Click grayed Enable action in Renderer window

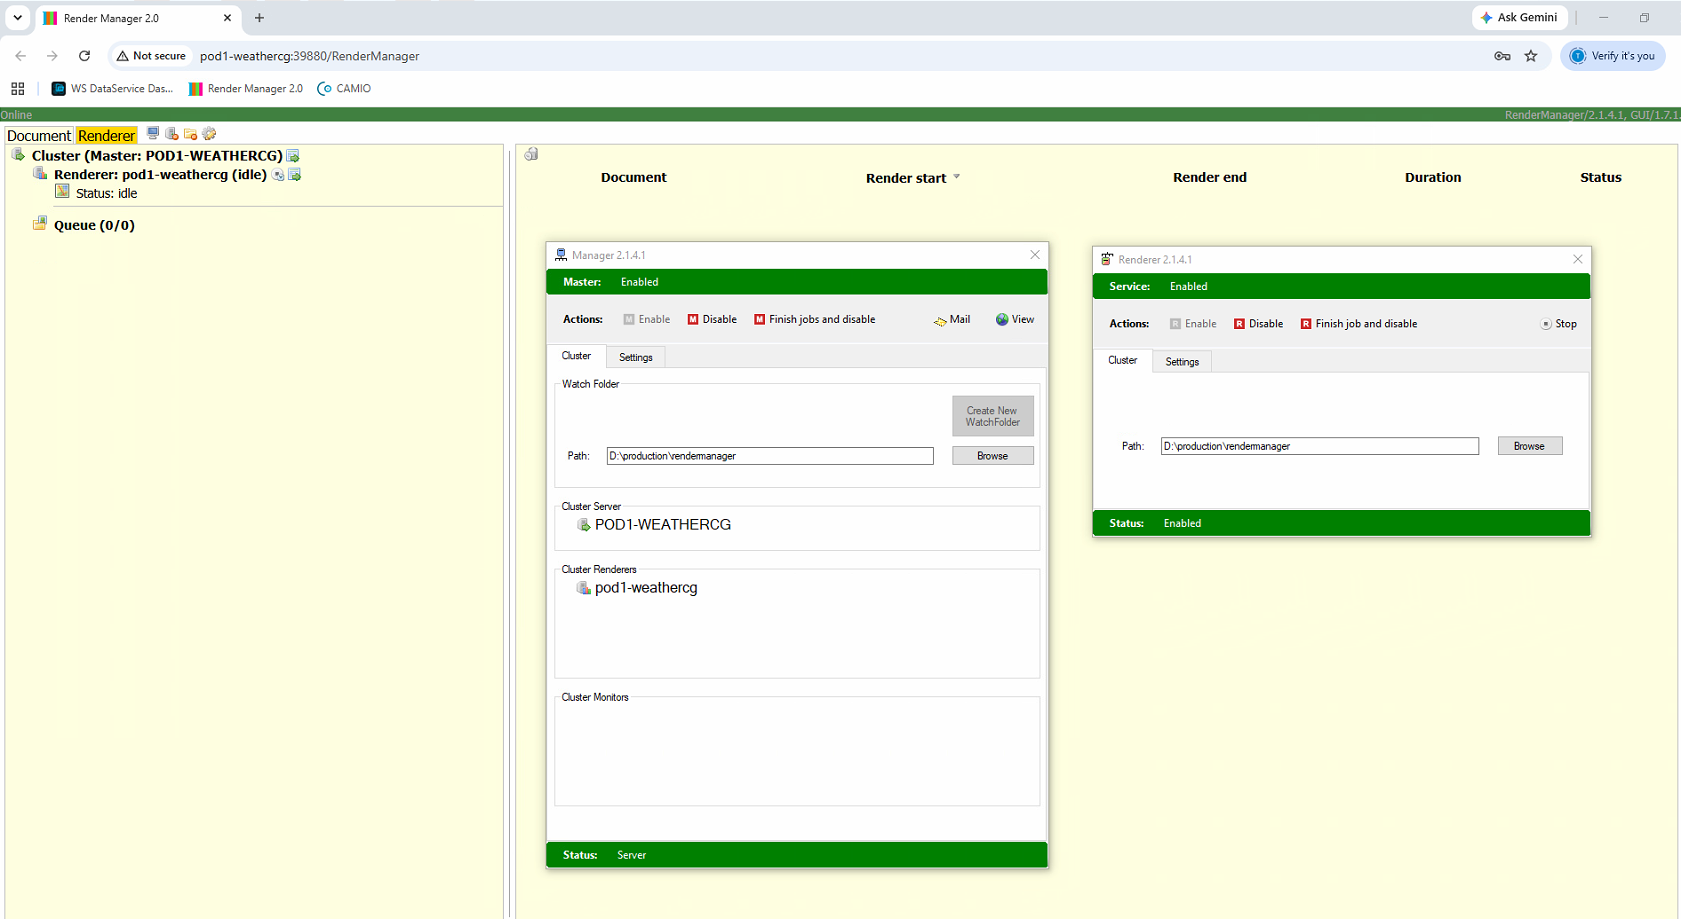point(1193,324)
